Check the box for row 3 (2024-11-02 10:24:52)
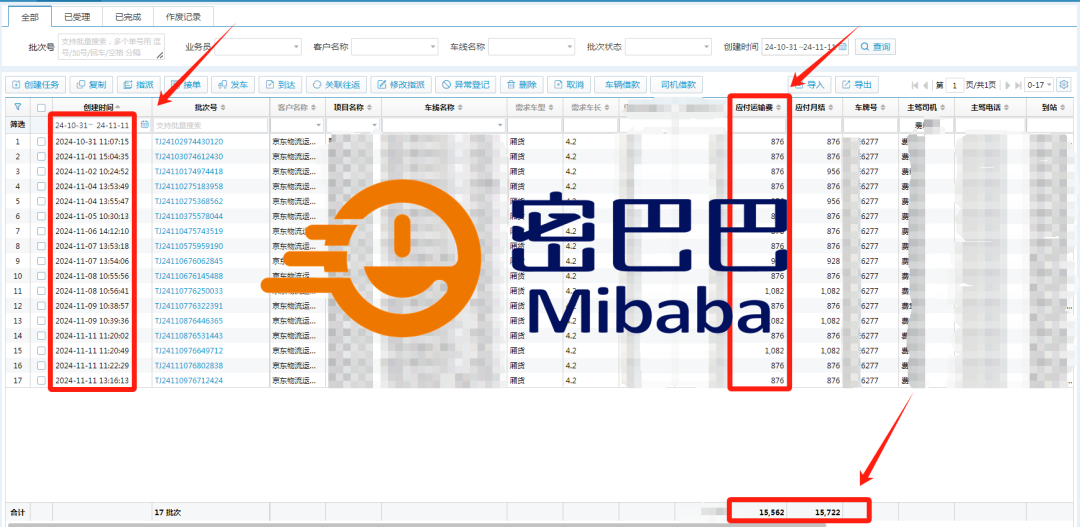 [x=41, y=171]
